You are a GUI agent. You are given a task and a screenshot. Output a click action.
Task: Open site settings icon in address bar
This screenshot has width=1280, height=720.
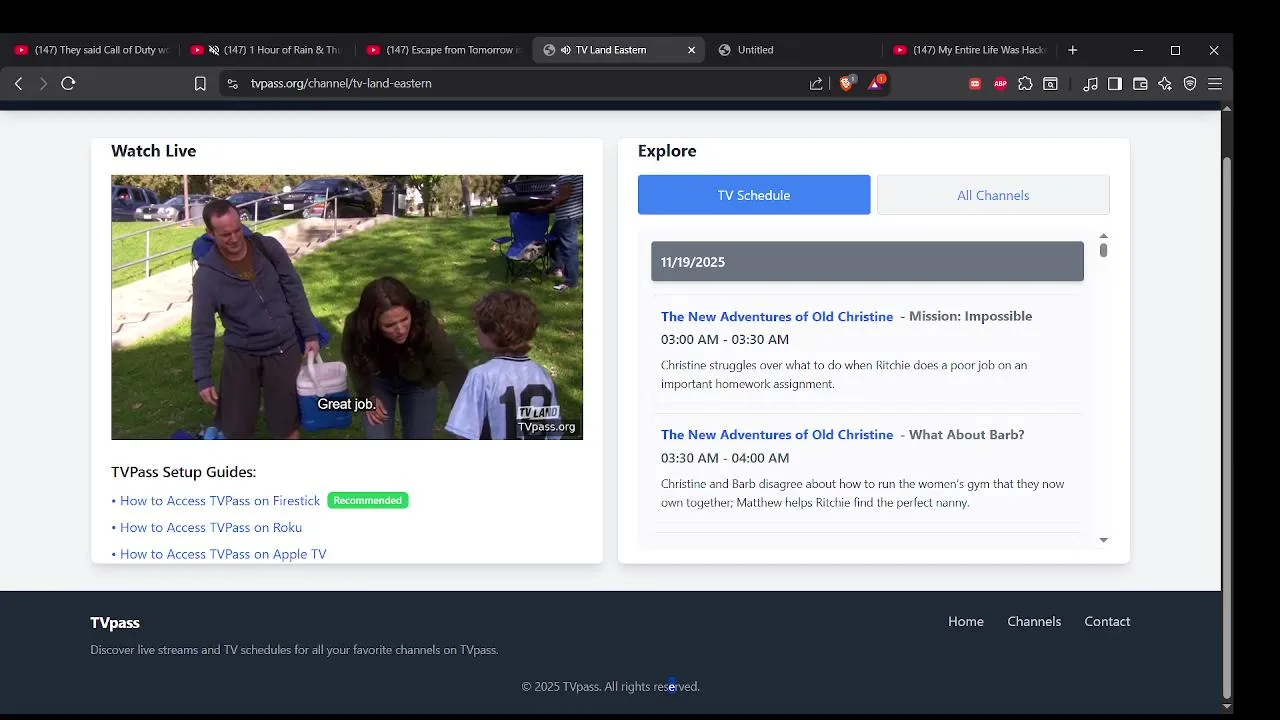(233, 84)
